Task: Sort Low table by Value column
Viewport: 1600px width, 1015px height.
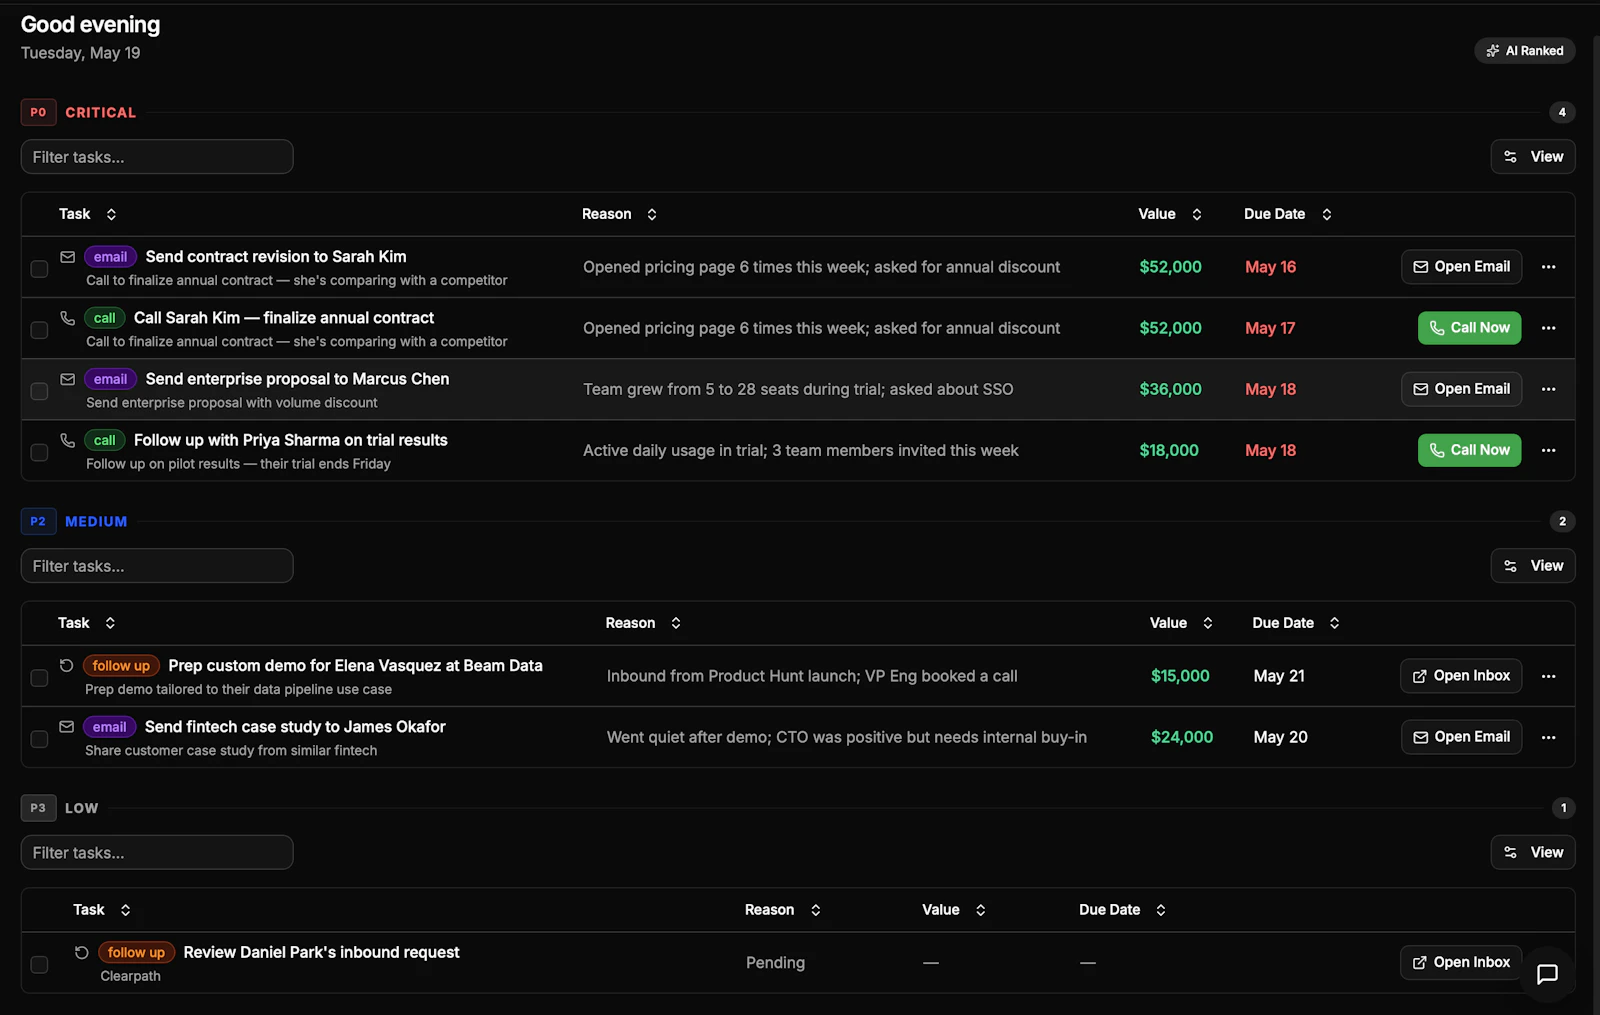Action: (954, 910)
